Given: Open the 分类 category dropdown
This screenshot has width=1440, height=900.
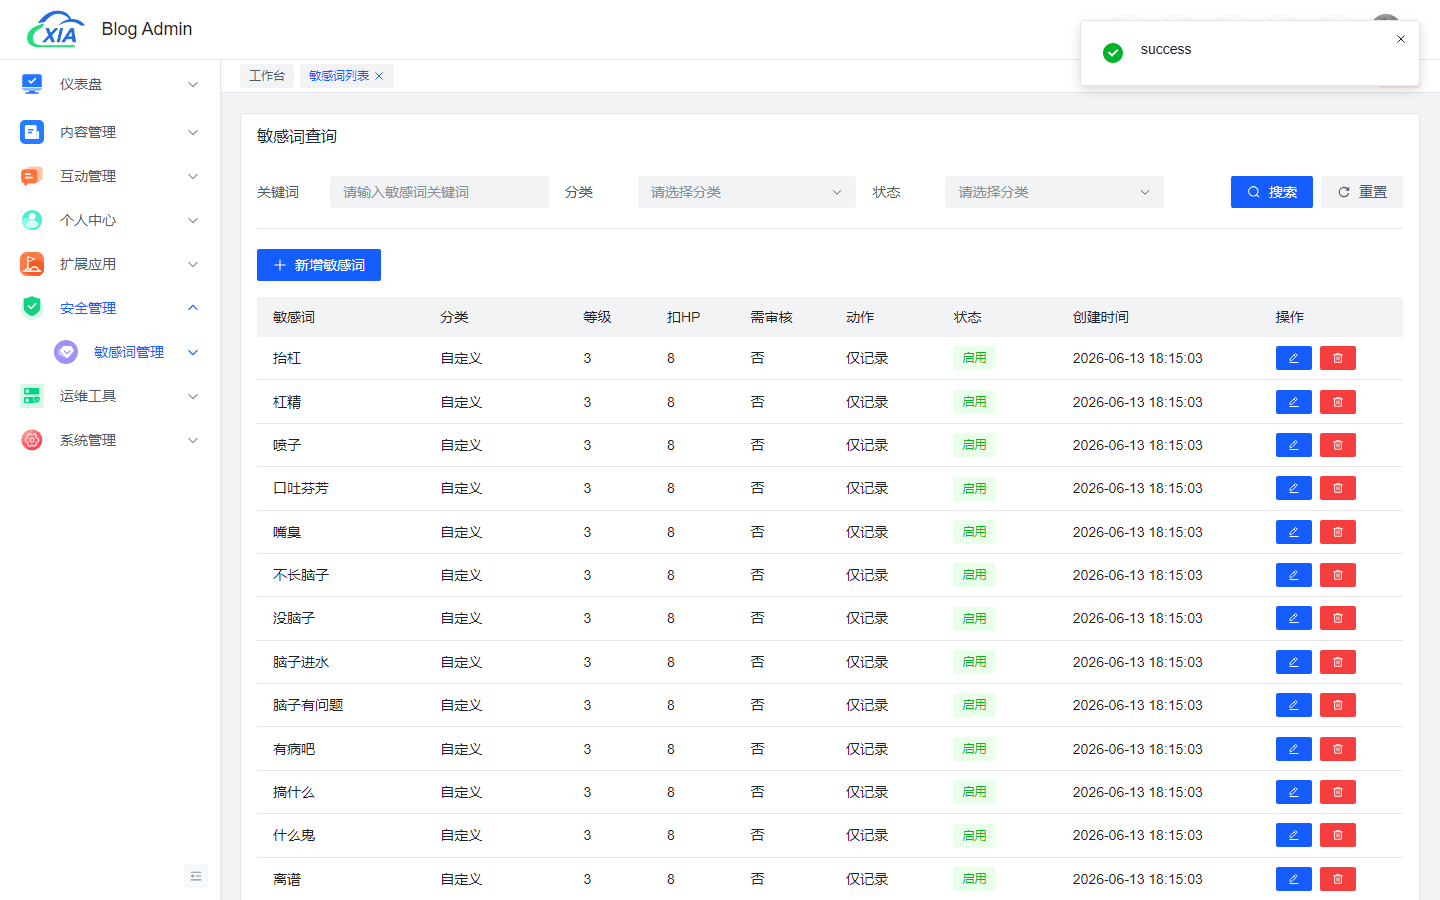Looking at the screenshot, I should click(x=746, y=192).
